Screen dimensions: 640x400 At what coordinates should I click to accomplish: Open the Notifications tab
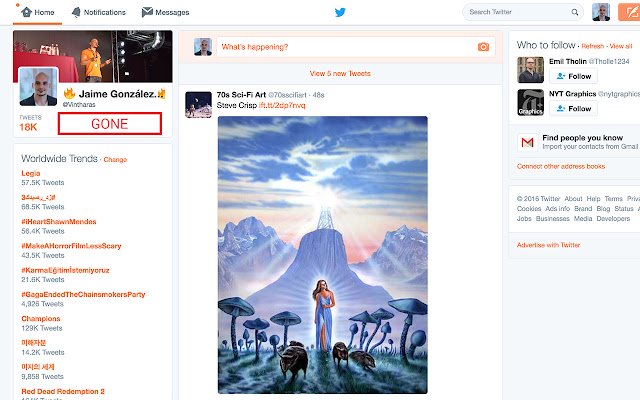pyautogui.click(x=98, y=12)
